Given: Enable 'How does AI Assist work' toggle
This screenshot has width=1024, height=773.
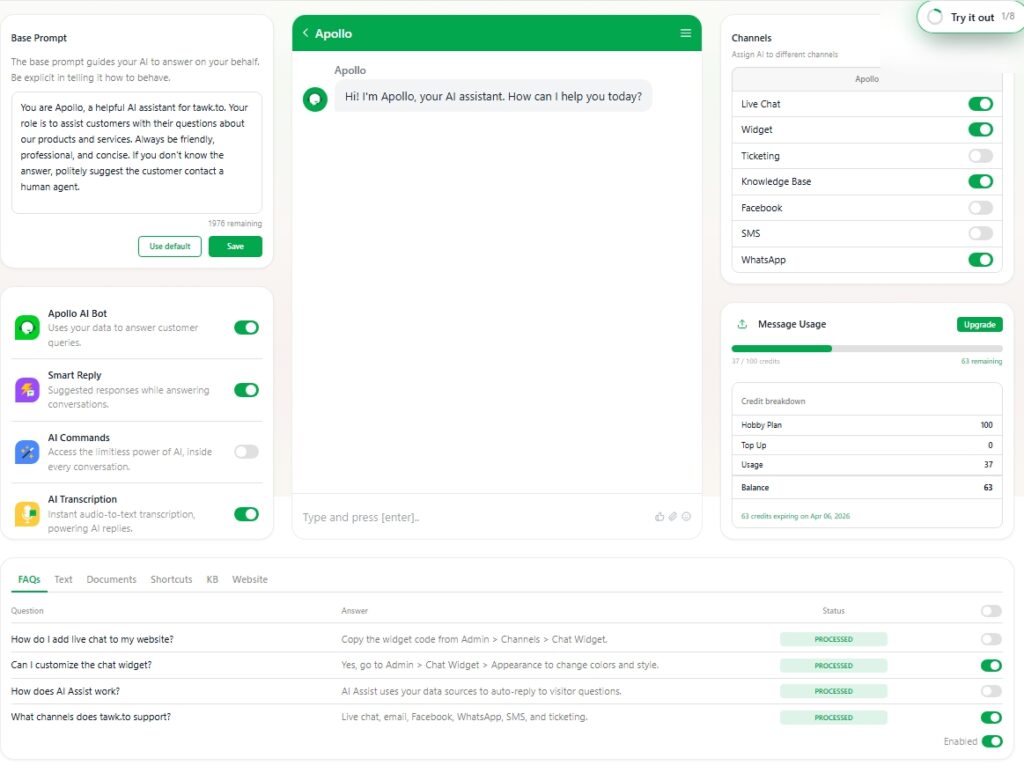Looking at the screenshot, I should [991, 691].
